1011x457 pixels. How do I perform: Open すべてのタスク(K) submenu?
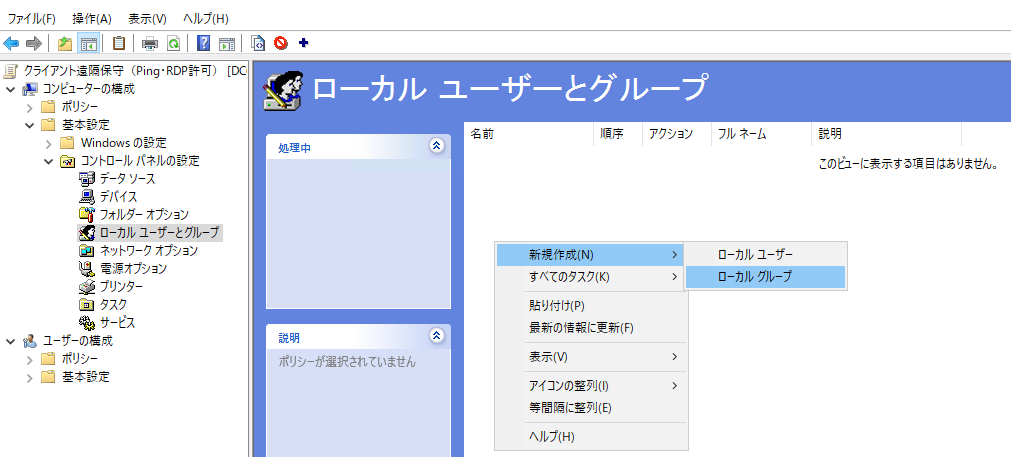(589, 277)
